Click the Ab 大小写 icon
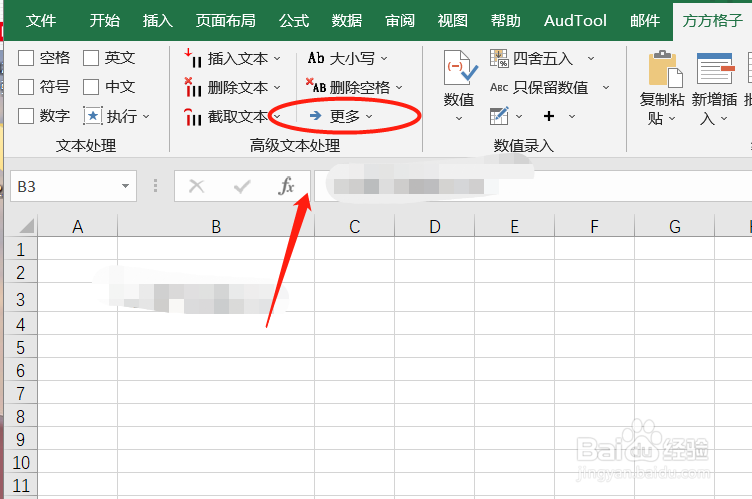The image size is (752, 499). coord(316,58)
